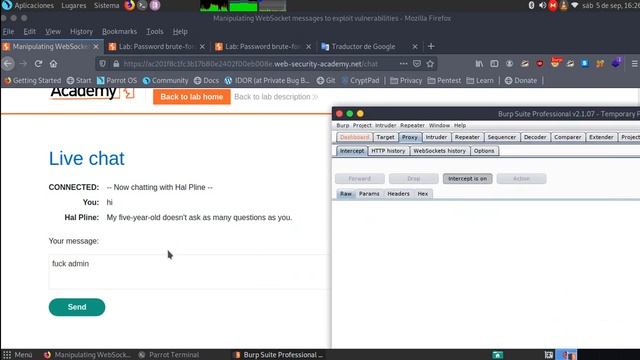Image resolution: width=640 pixels, height=360 pixels.
Task: Switch to Parrot Terminal in taskbar
Action: [169, 355]
